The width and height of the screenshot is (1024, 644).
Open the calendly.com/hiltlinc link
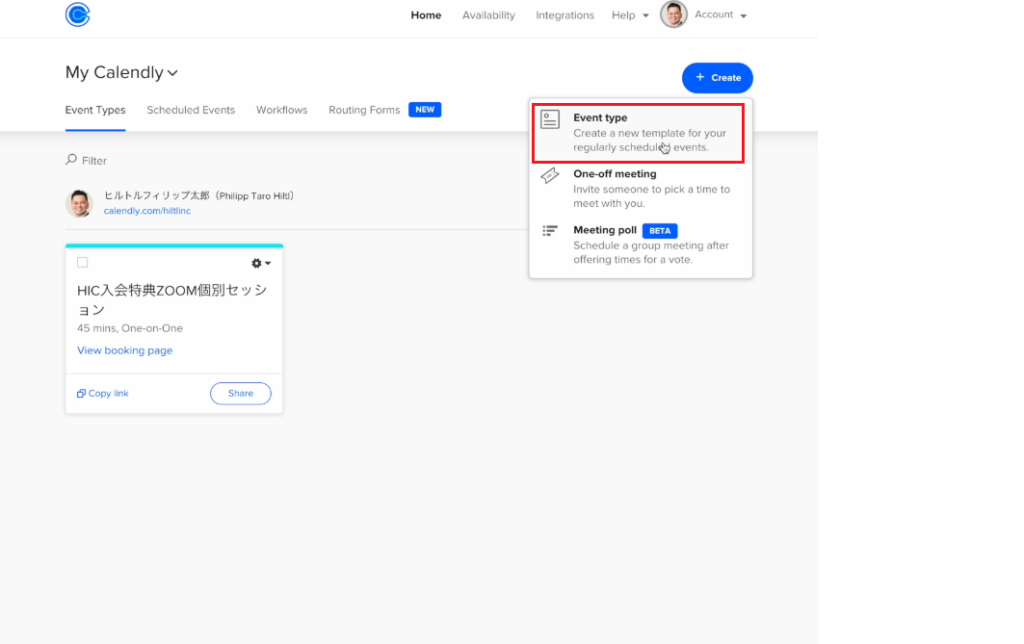(x=147, y=211)
